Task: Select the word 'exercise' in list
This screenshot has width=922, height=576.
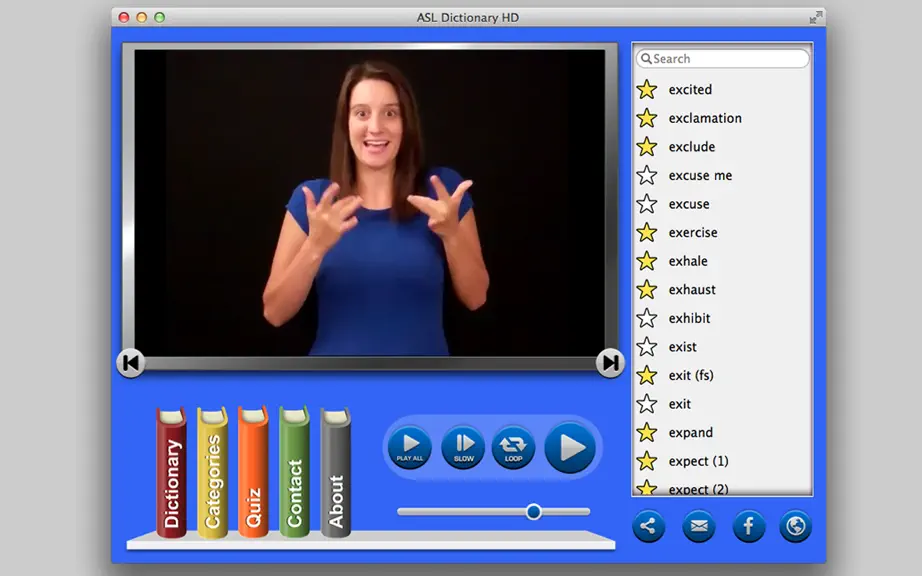Action: 693,233
